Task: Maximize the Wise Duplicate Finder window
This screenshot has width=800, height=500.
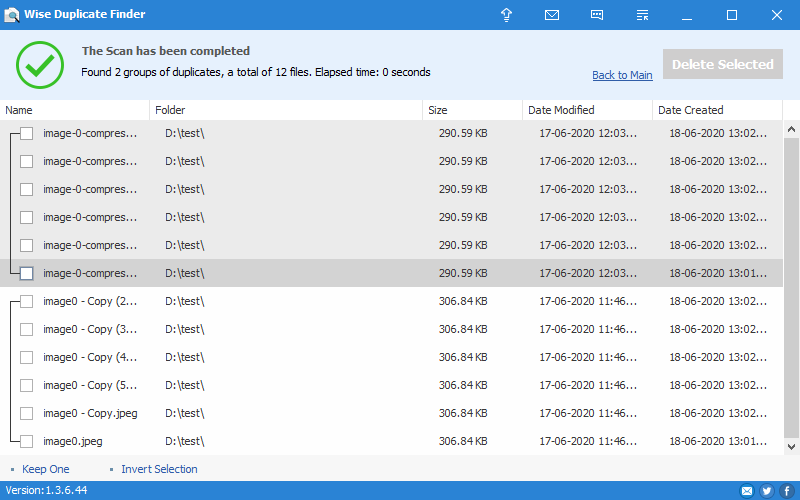Action: pos(732,15)
